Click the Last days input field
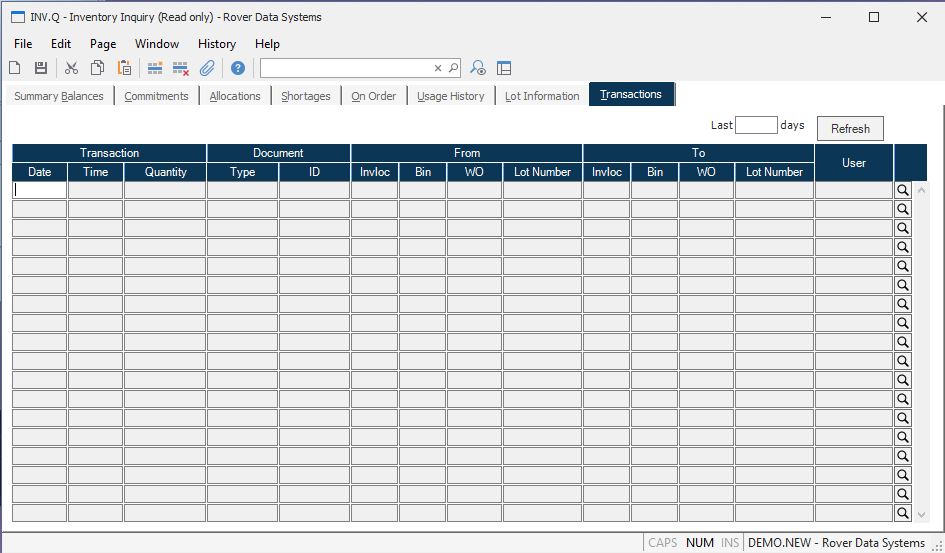 pyautogui.click(x=755, y=126)
